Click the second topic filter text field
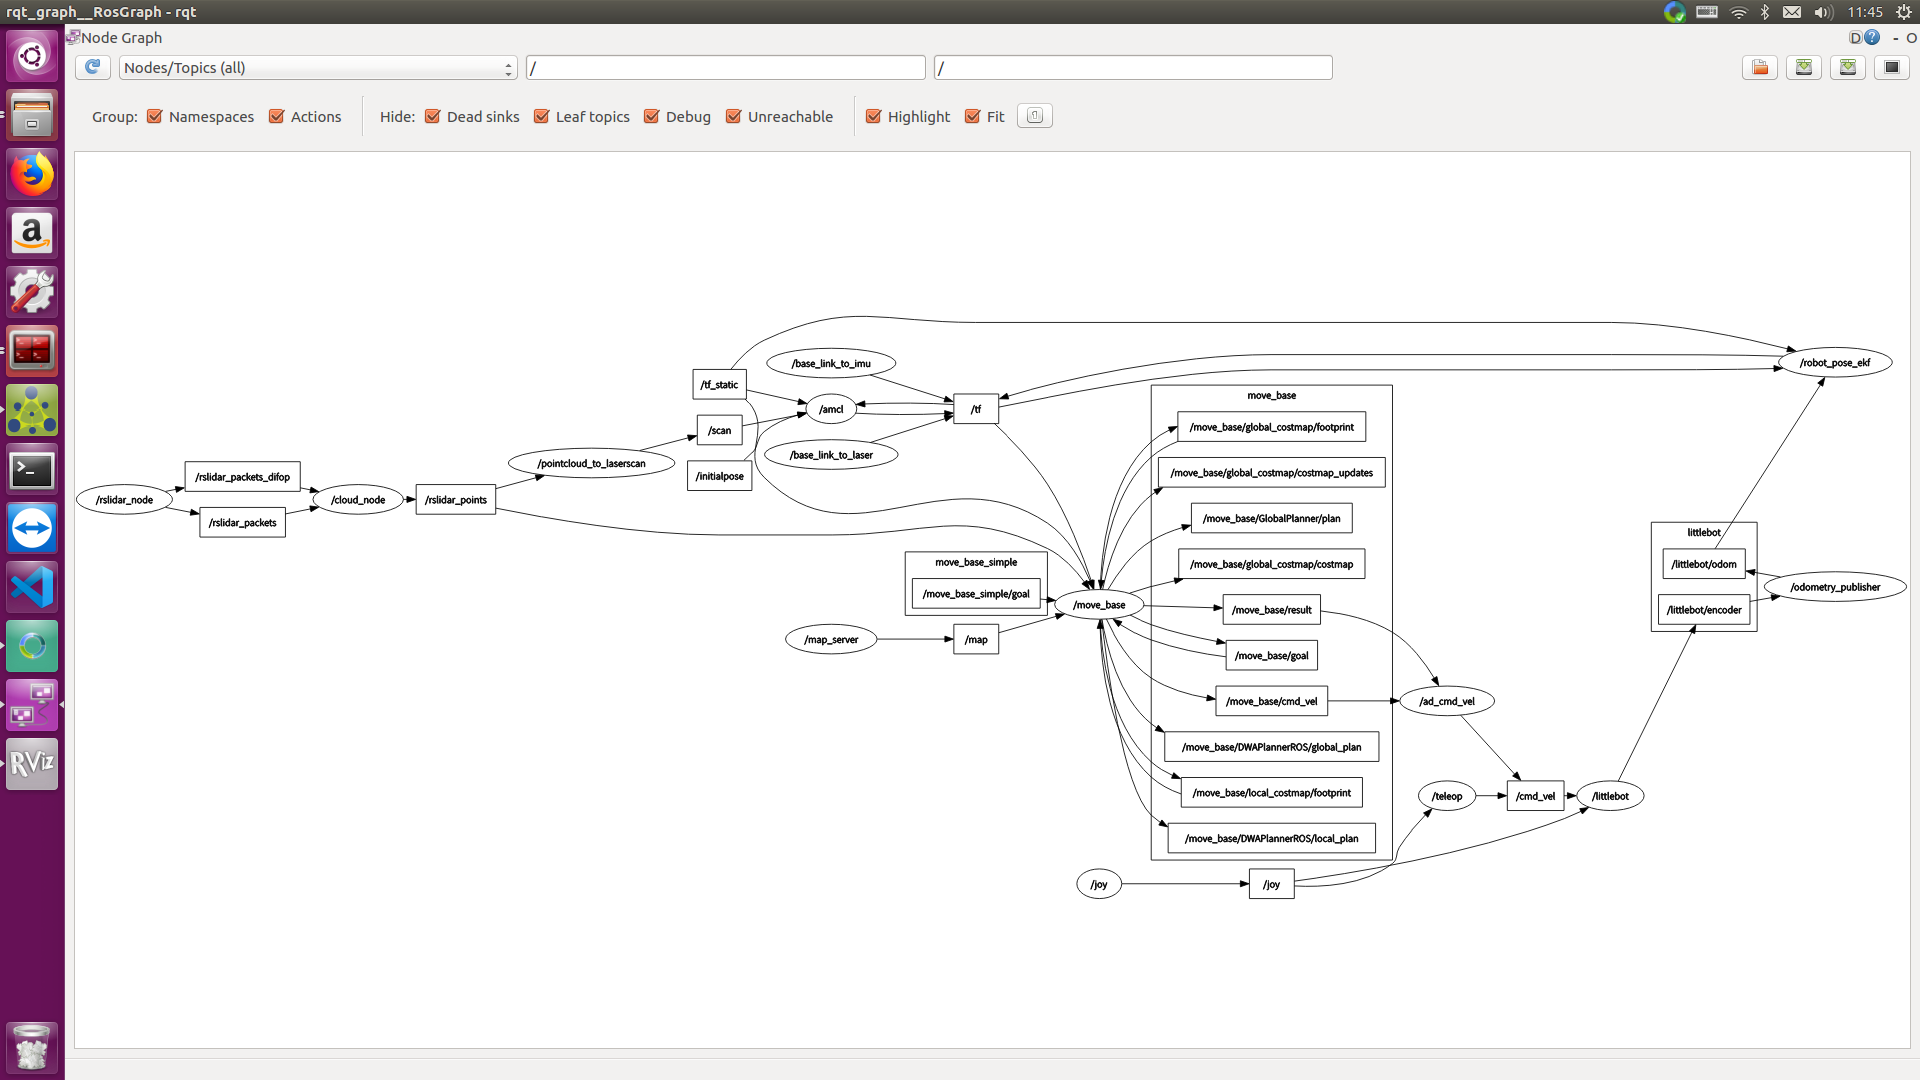Viewport: 1920px width, 1080px height. [1132, 67]
